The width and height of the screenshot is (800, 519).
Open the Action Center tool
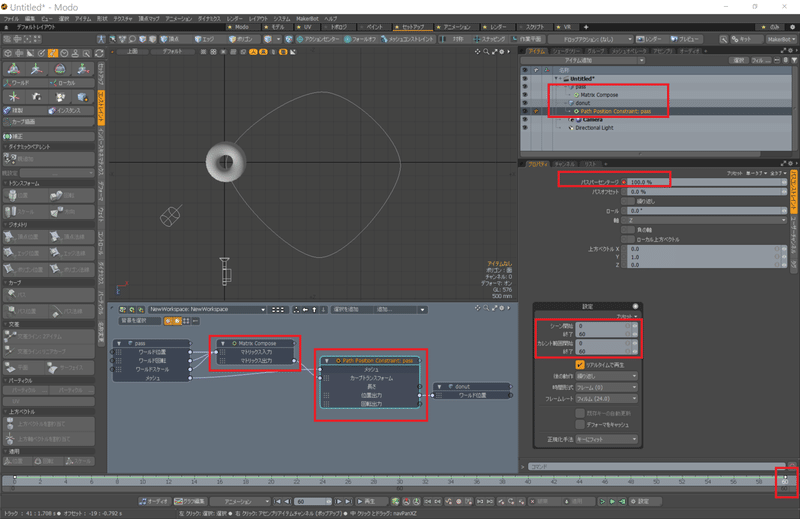[x=319, y=39]
